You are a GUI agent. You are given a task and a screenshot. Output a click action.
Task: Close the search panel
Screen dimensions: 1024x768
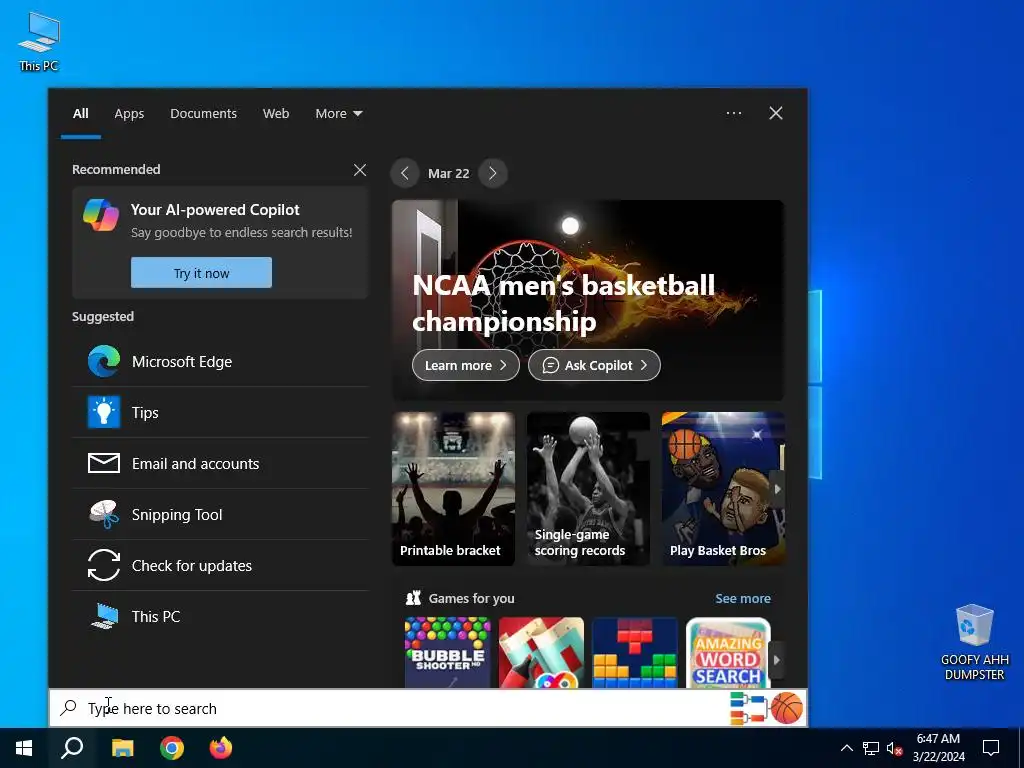pos(776,113)
